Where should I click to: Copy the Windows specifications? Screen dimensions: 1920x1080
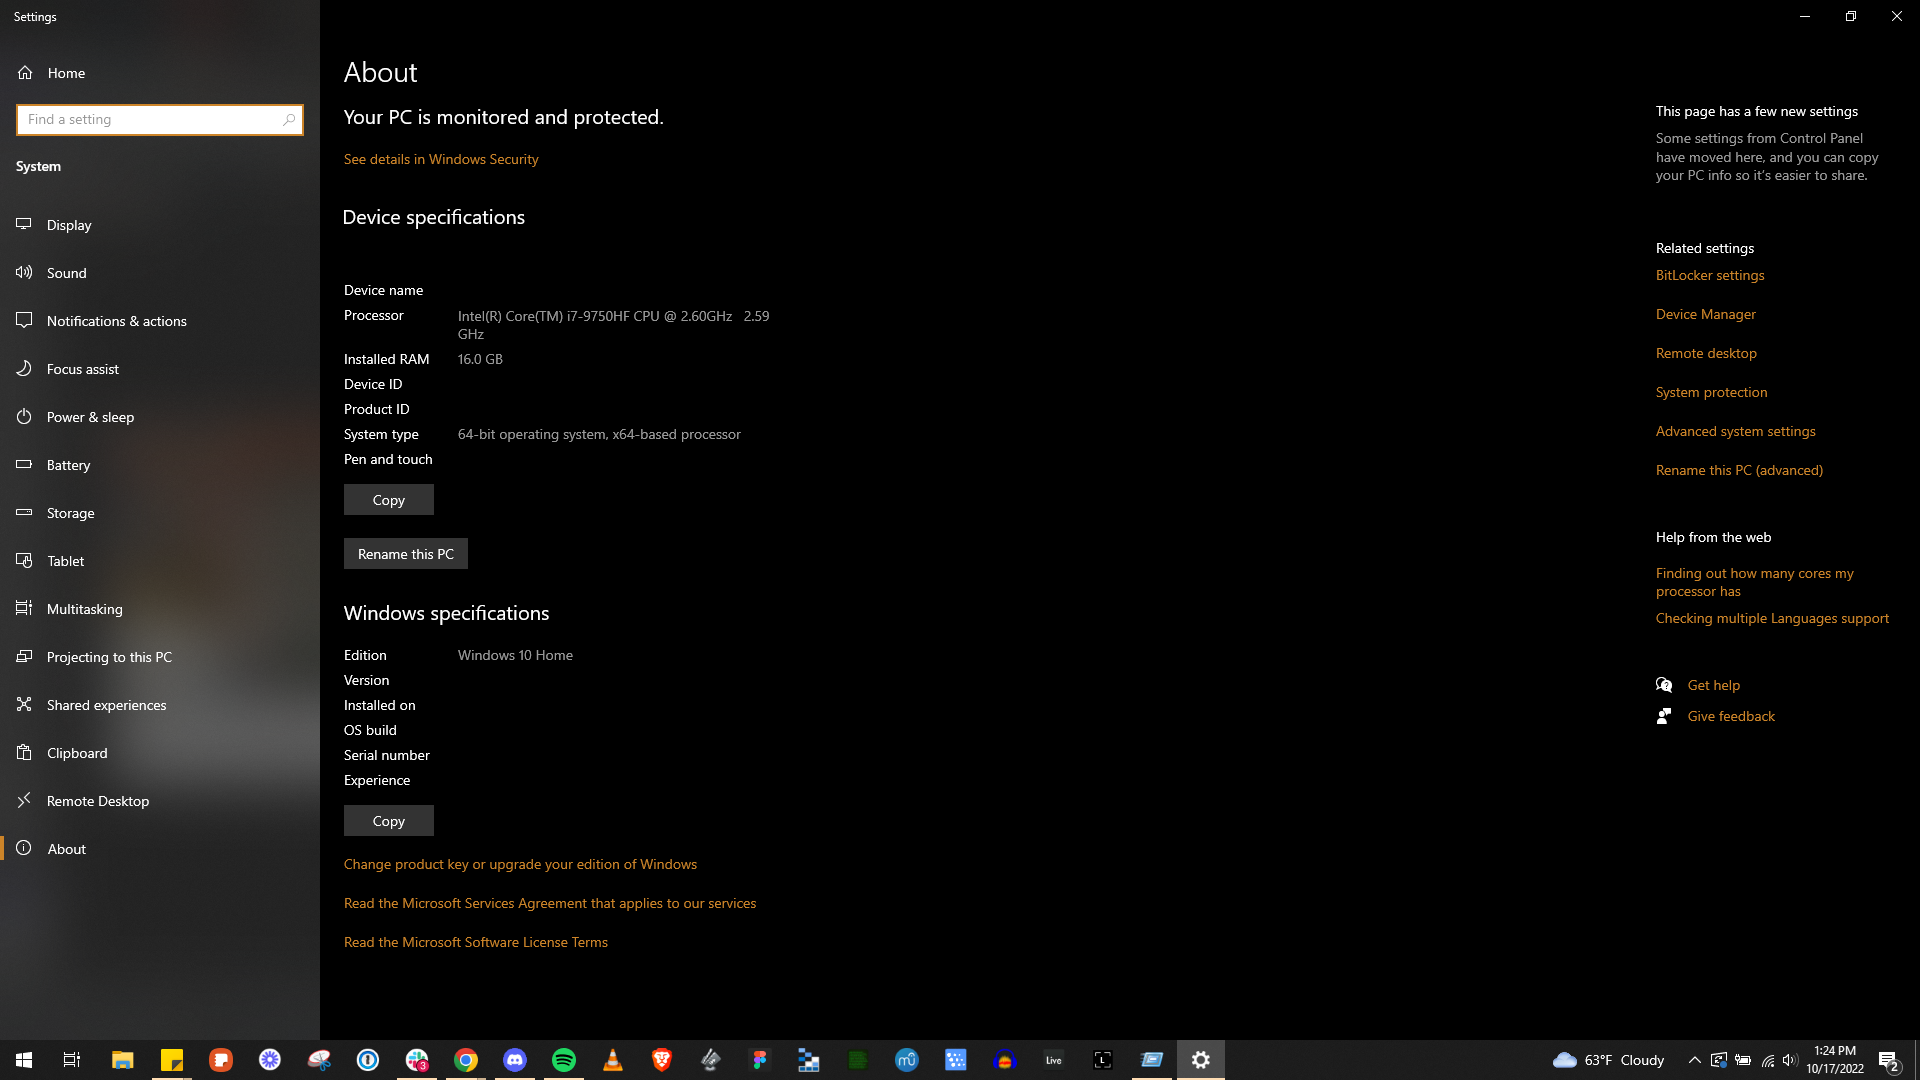pos(389,821)
